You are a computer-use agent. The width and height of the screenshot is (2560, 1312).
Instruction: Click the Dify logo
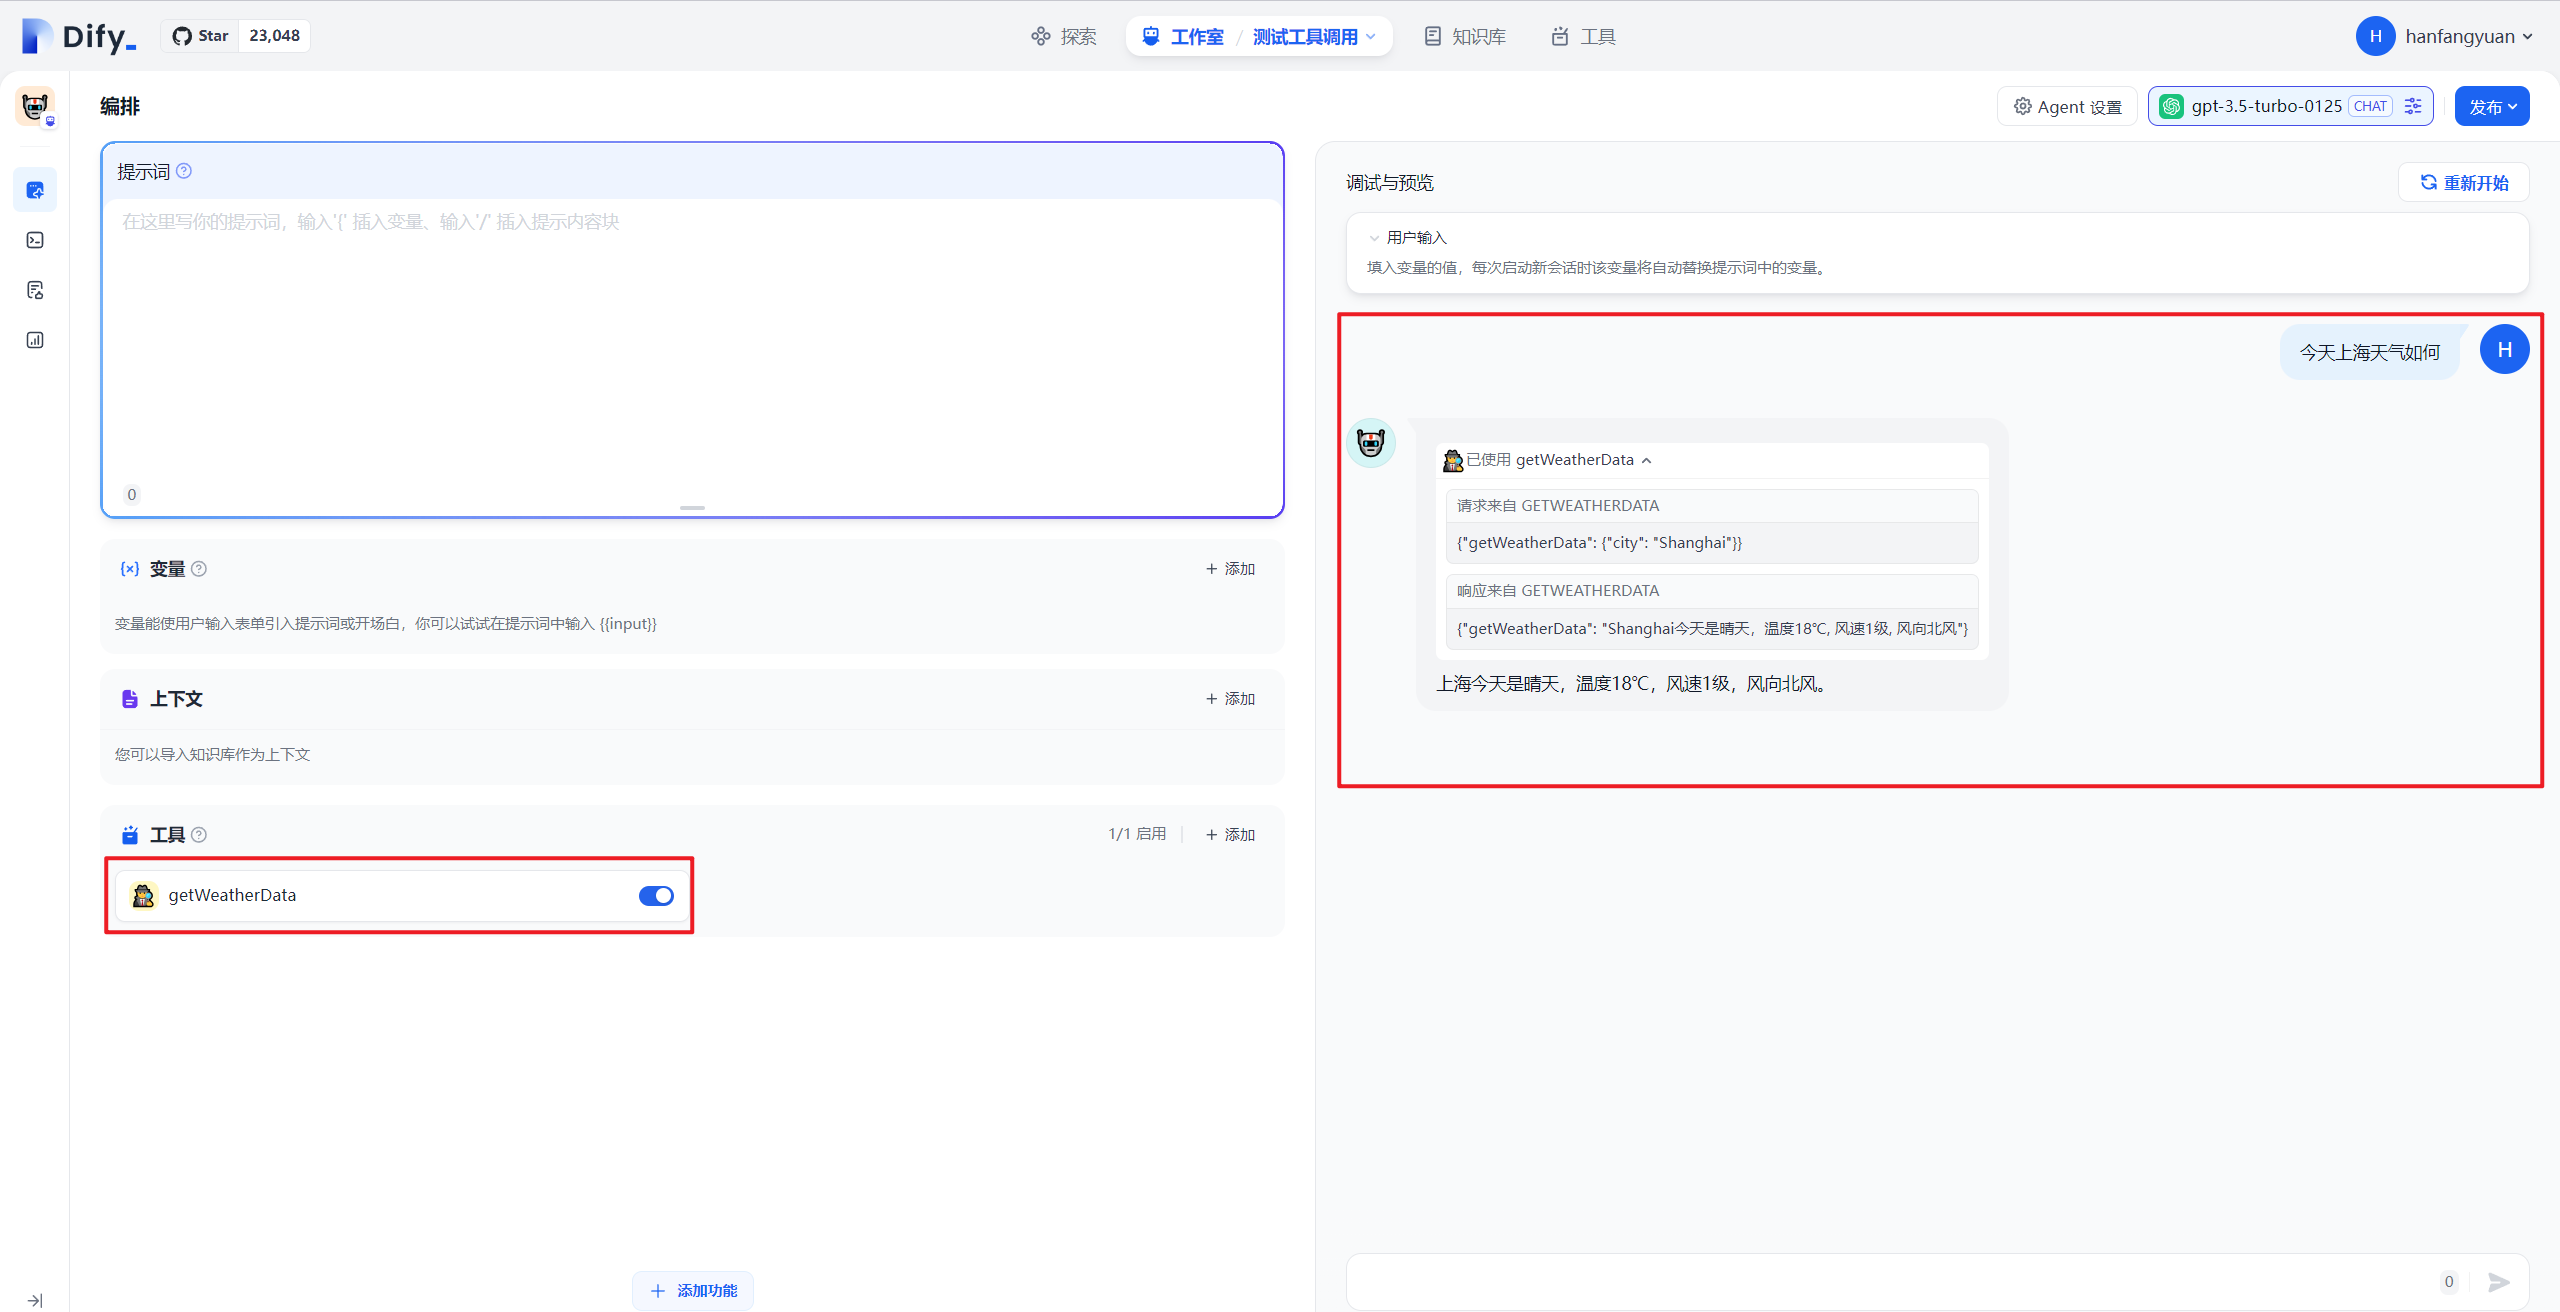coord(78,36)
